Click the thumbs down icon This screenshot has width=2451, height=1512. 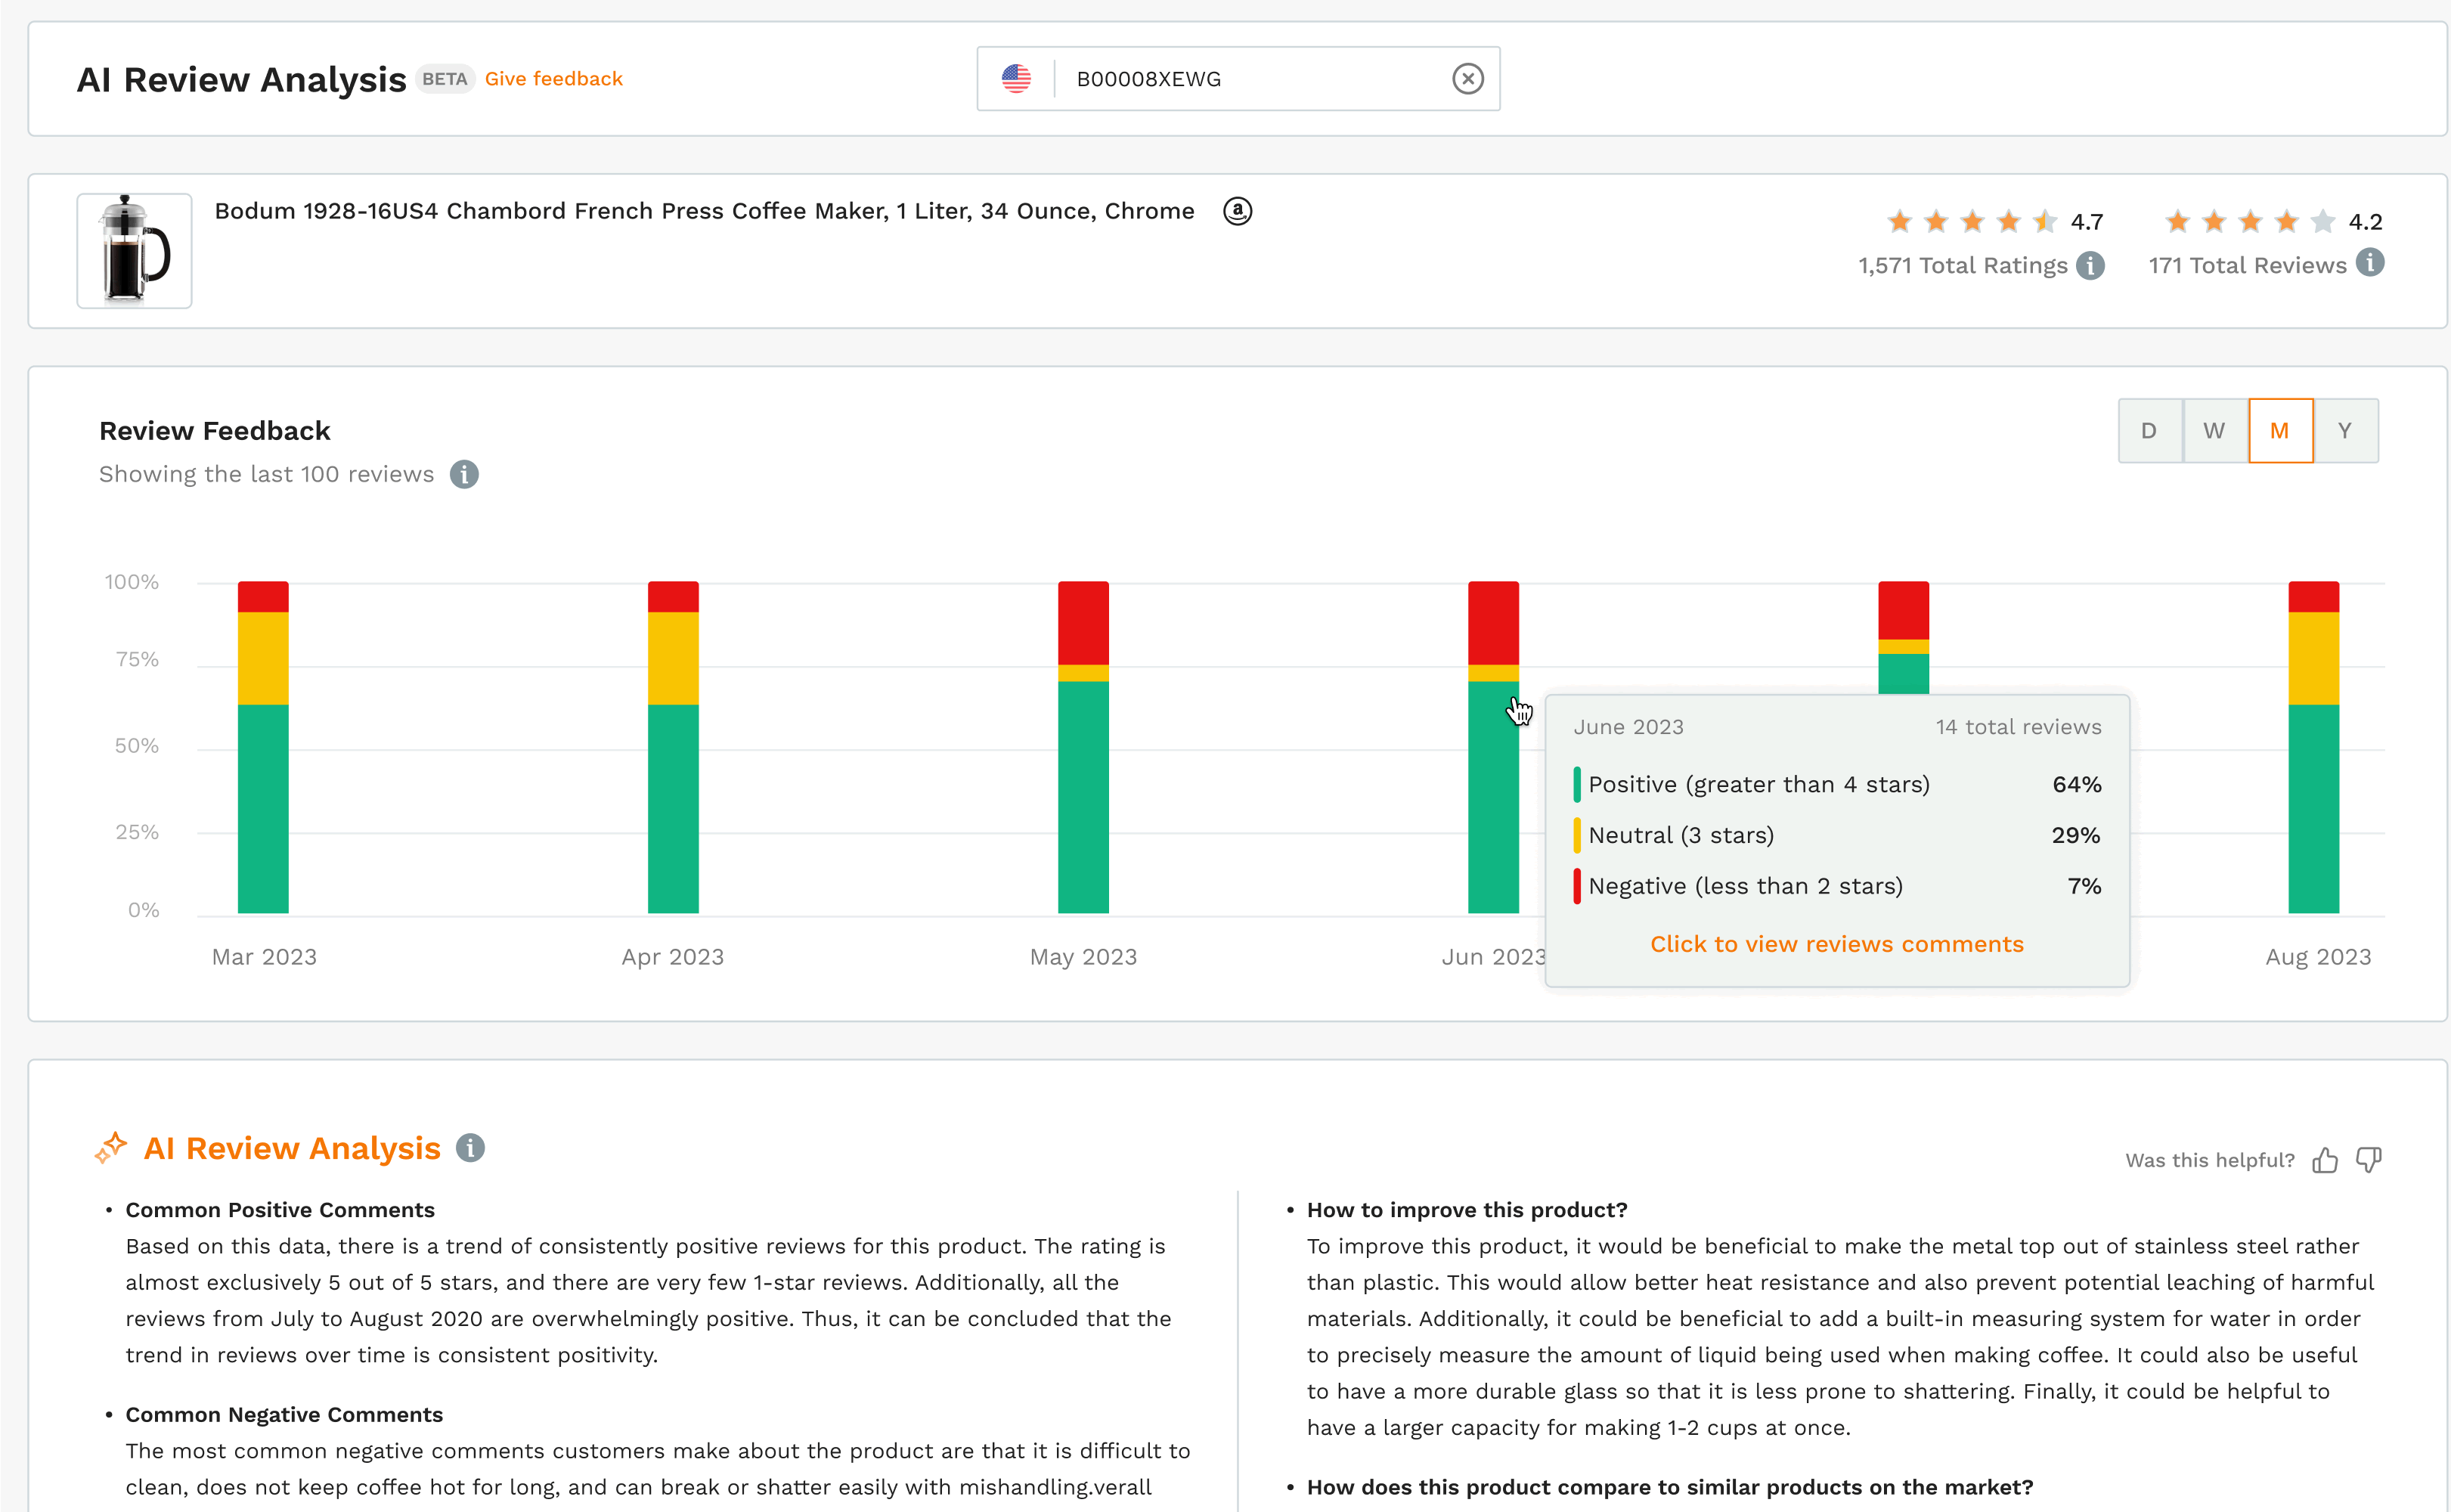click(2368, 1160)
